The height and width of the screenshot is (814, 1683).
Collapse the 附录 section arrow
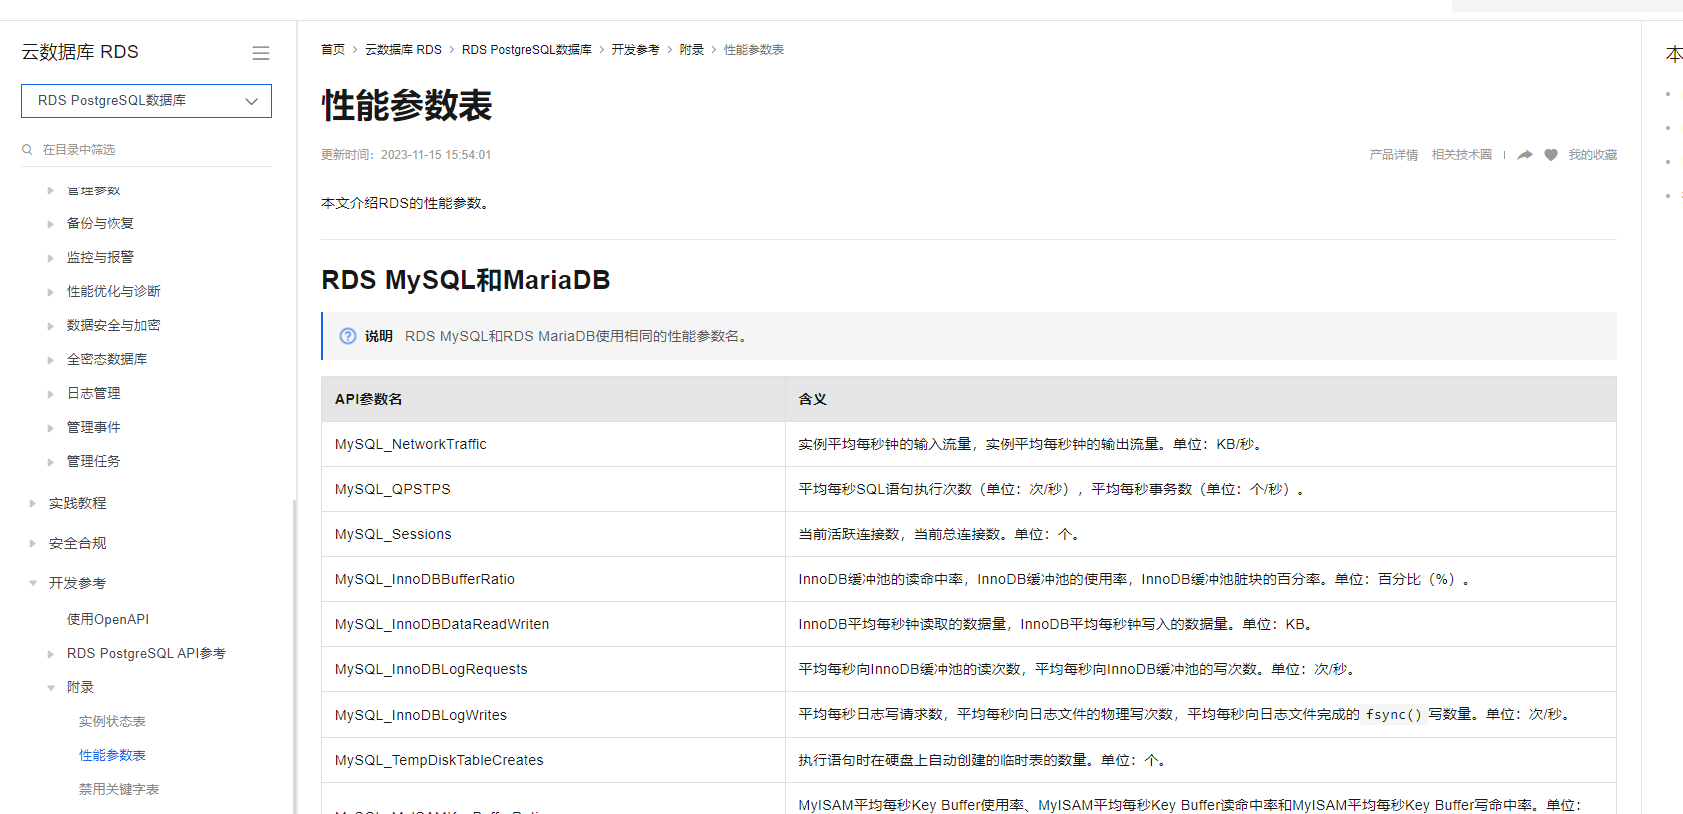pyautogui.click(x=51, y=688)
